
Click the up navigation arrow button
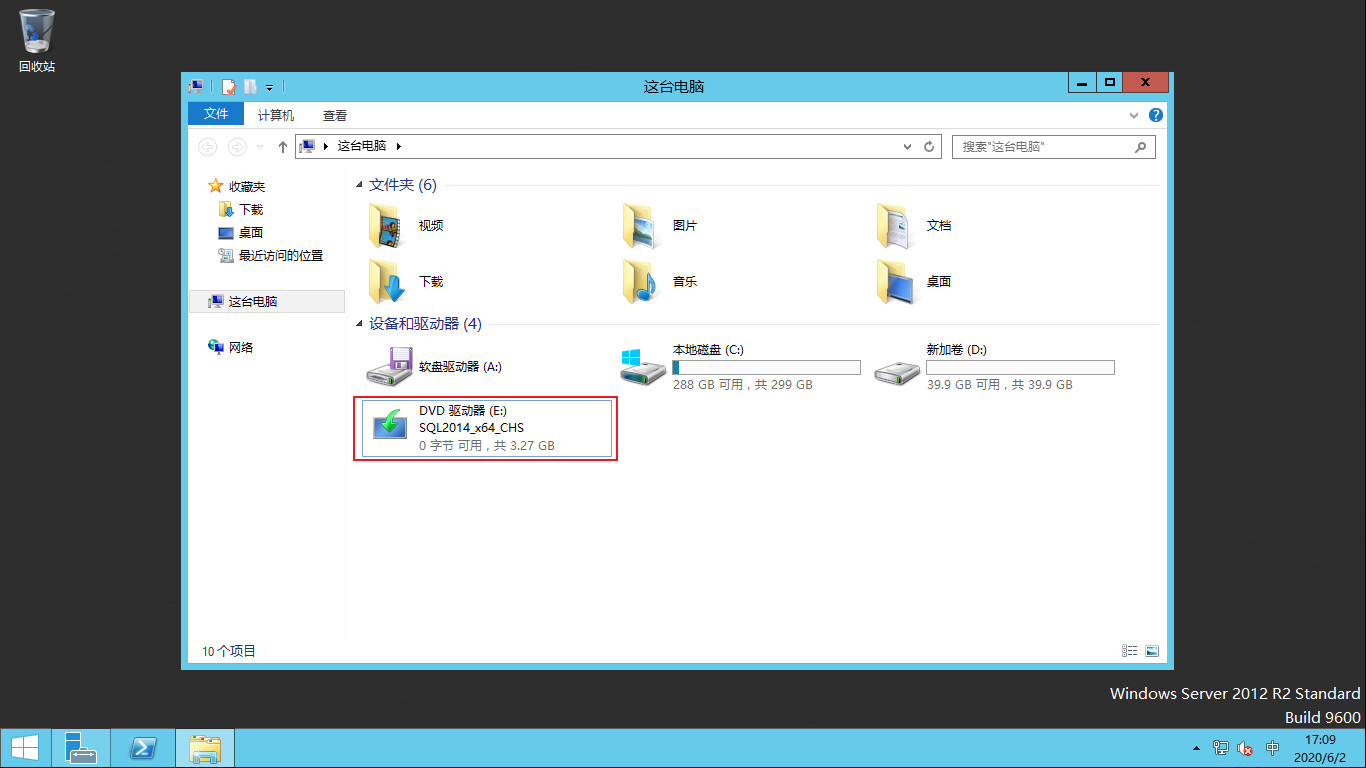click(x=281, y=146)
